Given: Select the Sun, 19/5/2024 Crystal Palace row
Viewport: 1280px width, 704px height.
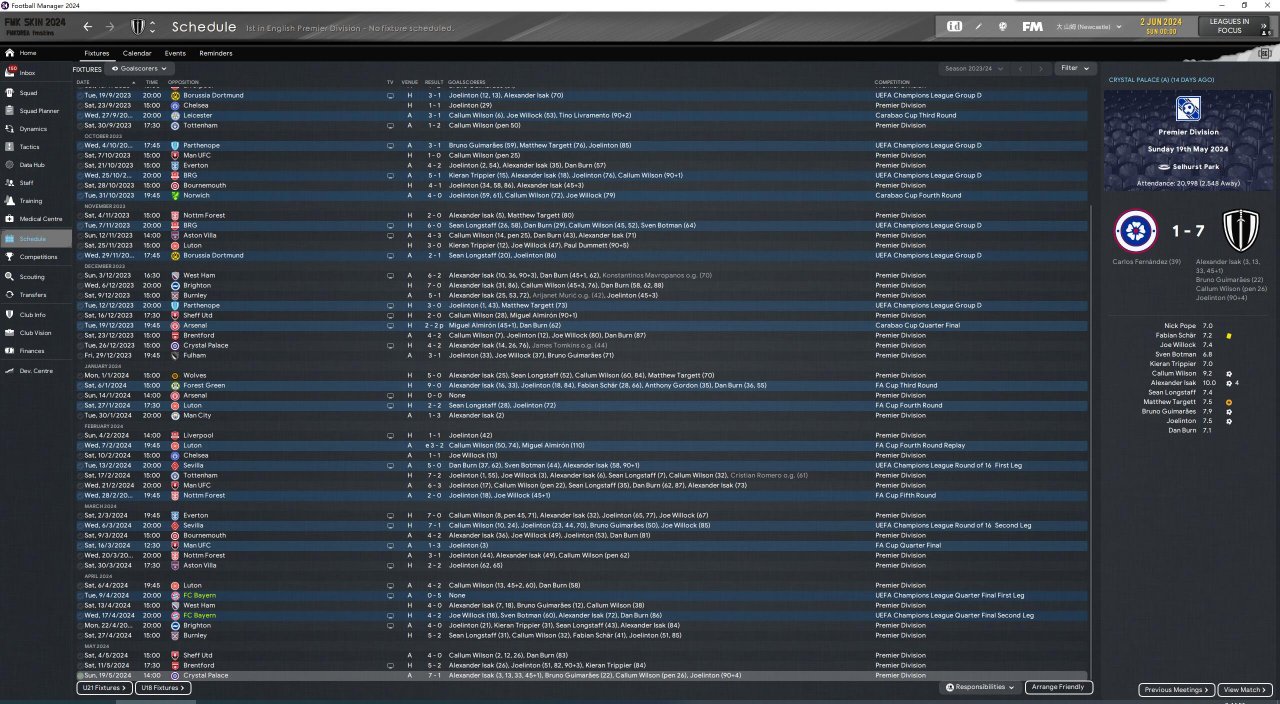Looking at the screenshot, I should 582,676.
